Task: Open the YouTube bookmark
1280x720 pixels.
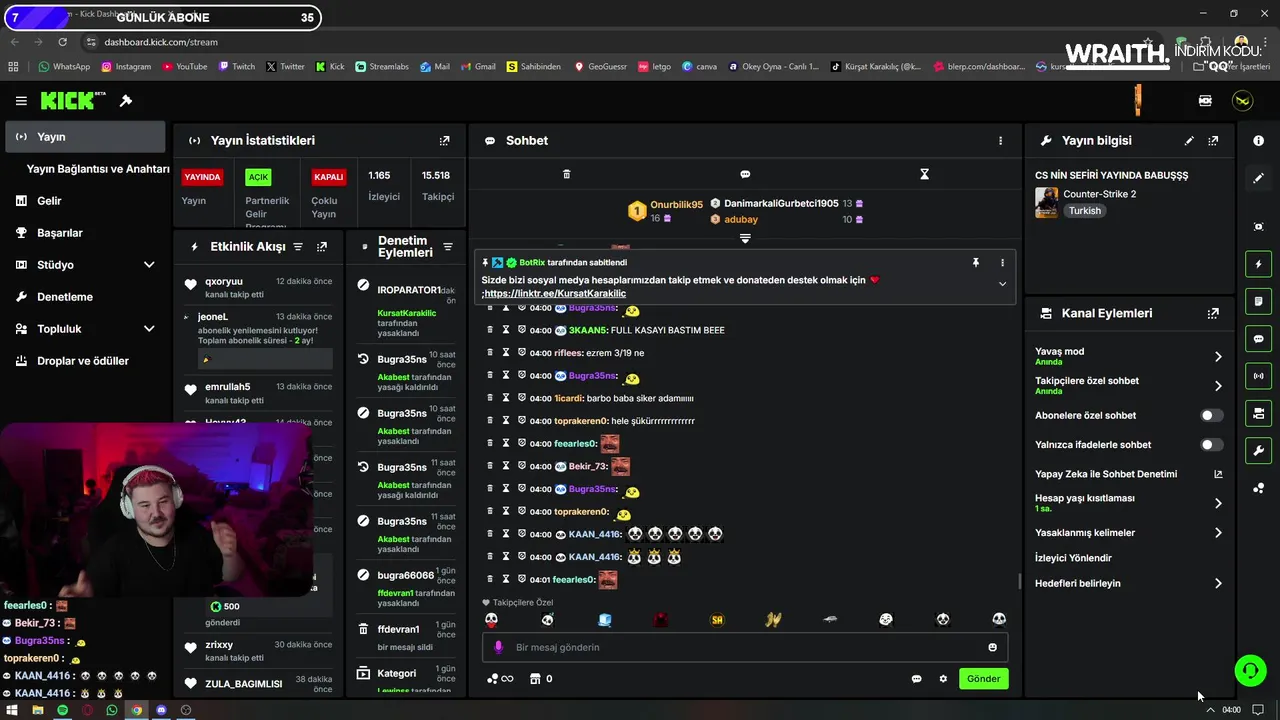Action: (184, 67)
